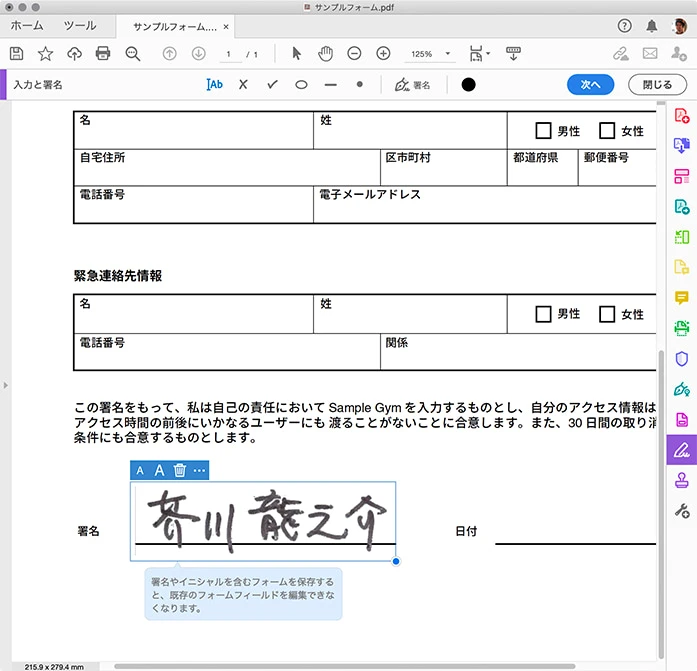Select the cross mark (X) tool

click(x=242, y=85)
